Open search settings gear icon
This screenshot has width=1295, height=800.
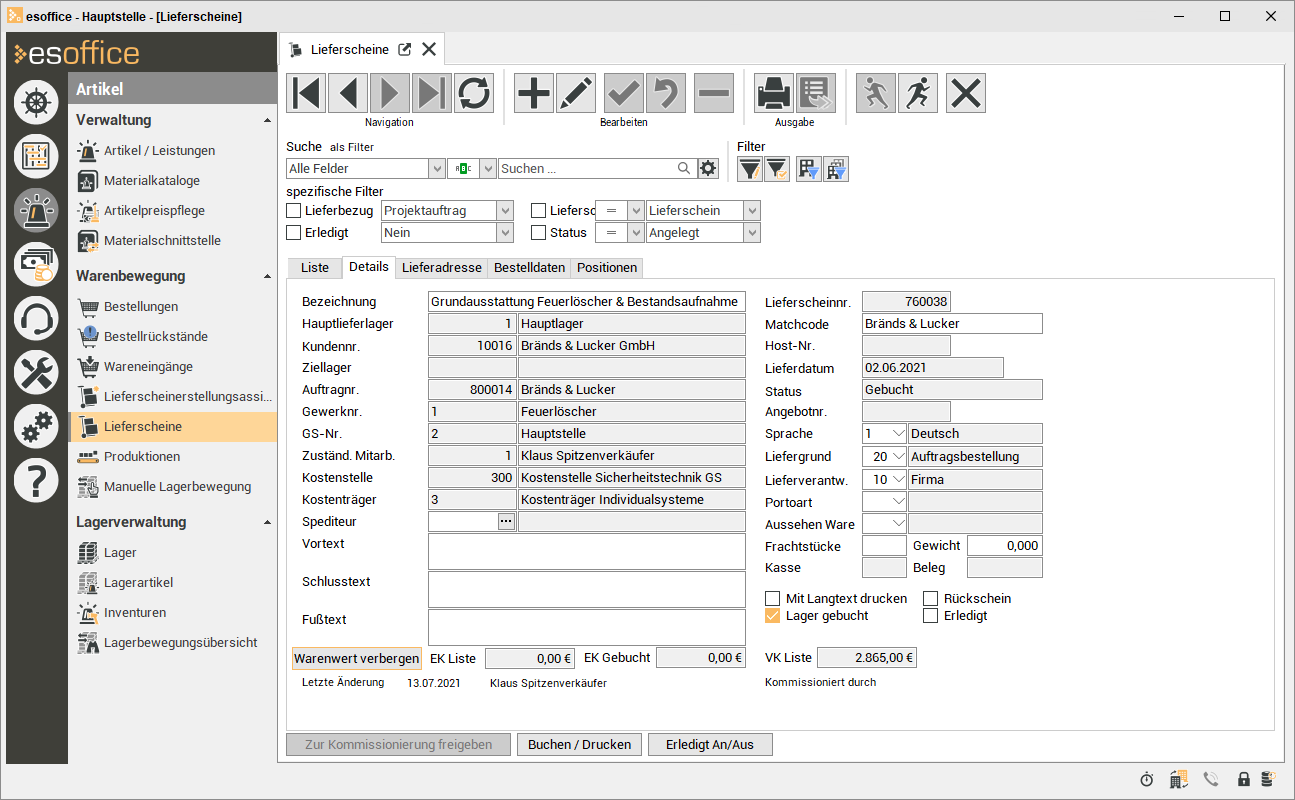(709, 168)
